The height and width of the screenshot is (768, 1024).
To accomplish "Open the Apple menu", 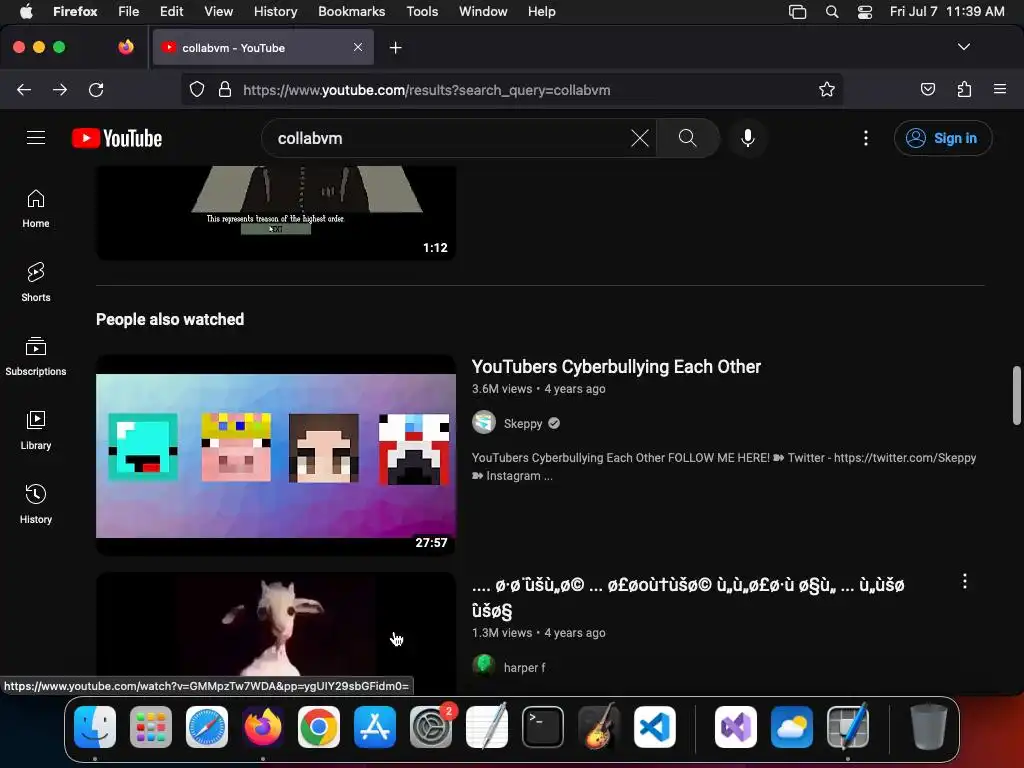I will 26,11.
